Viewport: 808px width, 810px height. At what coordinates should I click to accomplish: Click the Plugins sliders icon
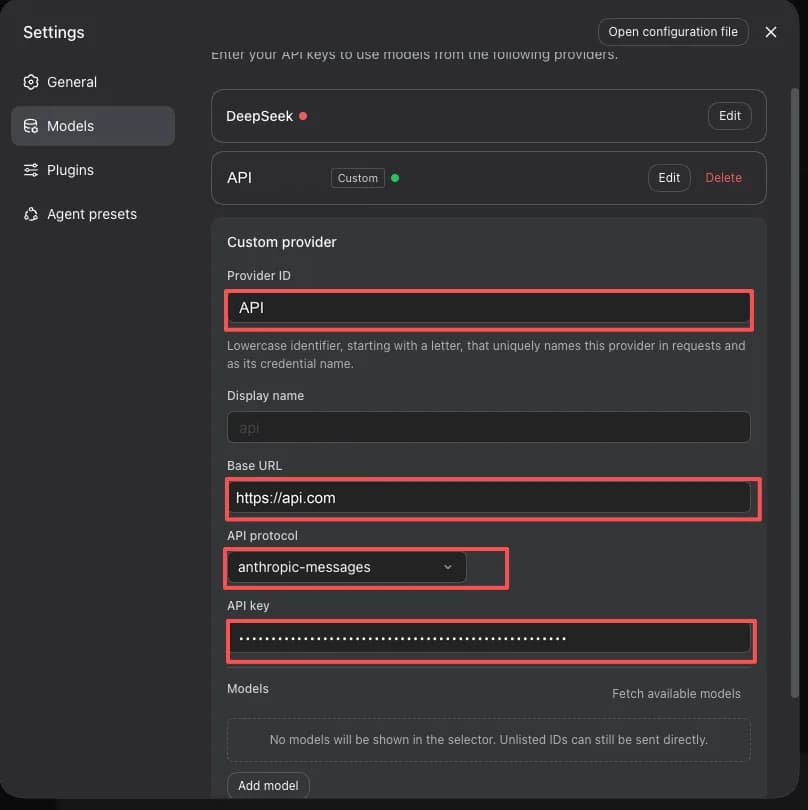pyautogui.click(x=31, y=170)
